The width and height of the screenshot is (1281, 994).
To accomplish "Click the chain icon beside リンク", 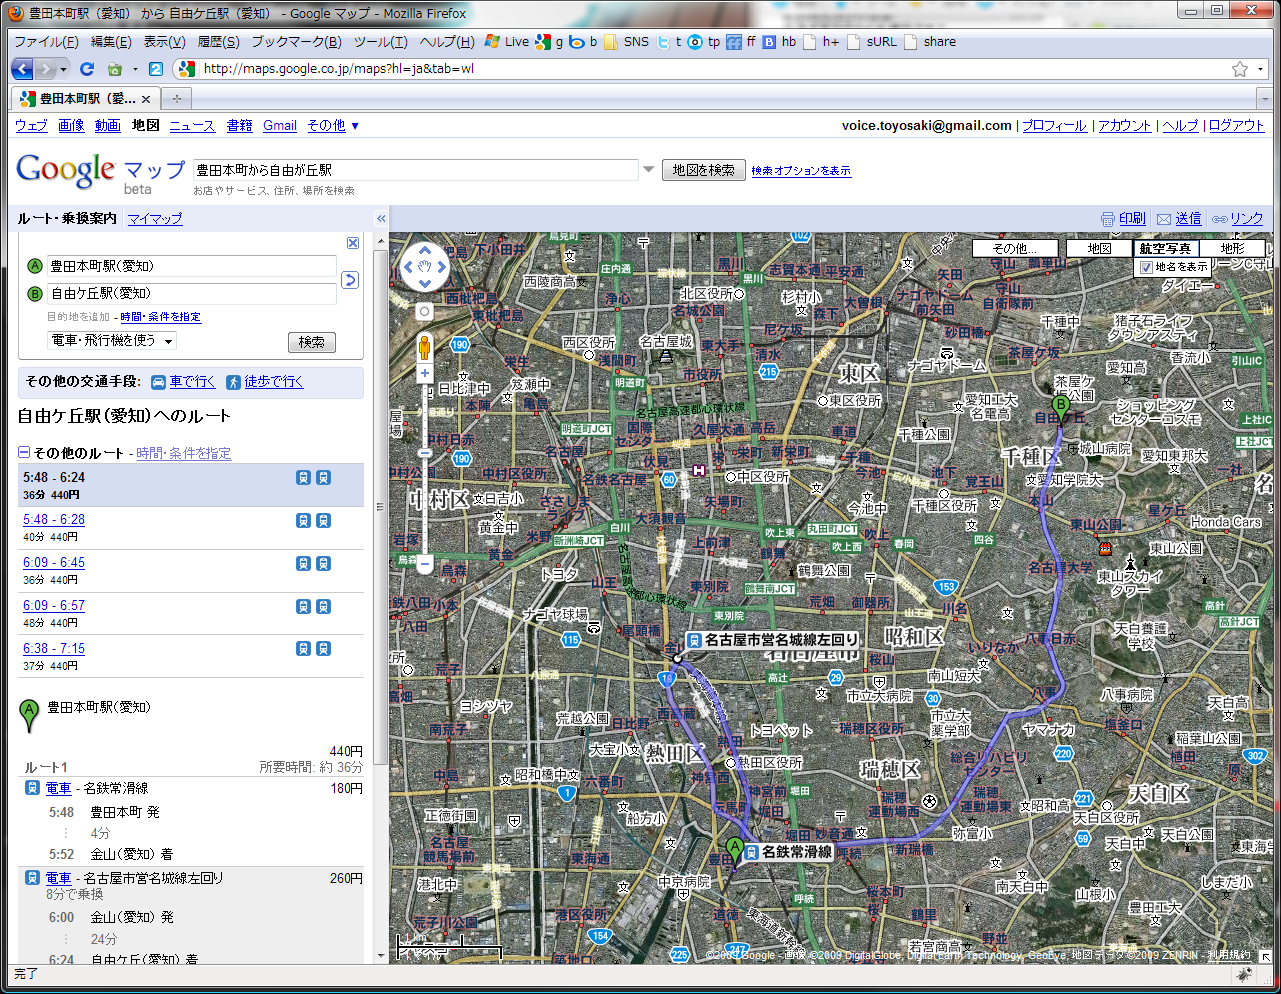I will pyautogui.click(x=1220, y=219).
